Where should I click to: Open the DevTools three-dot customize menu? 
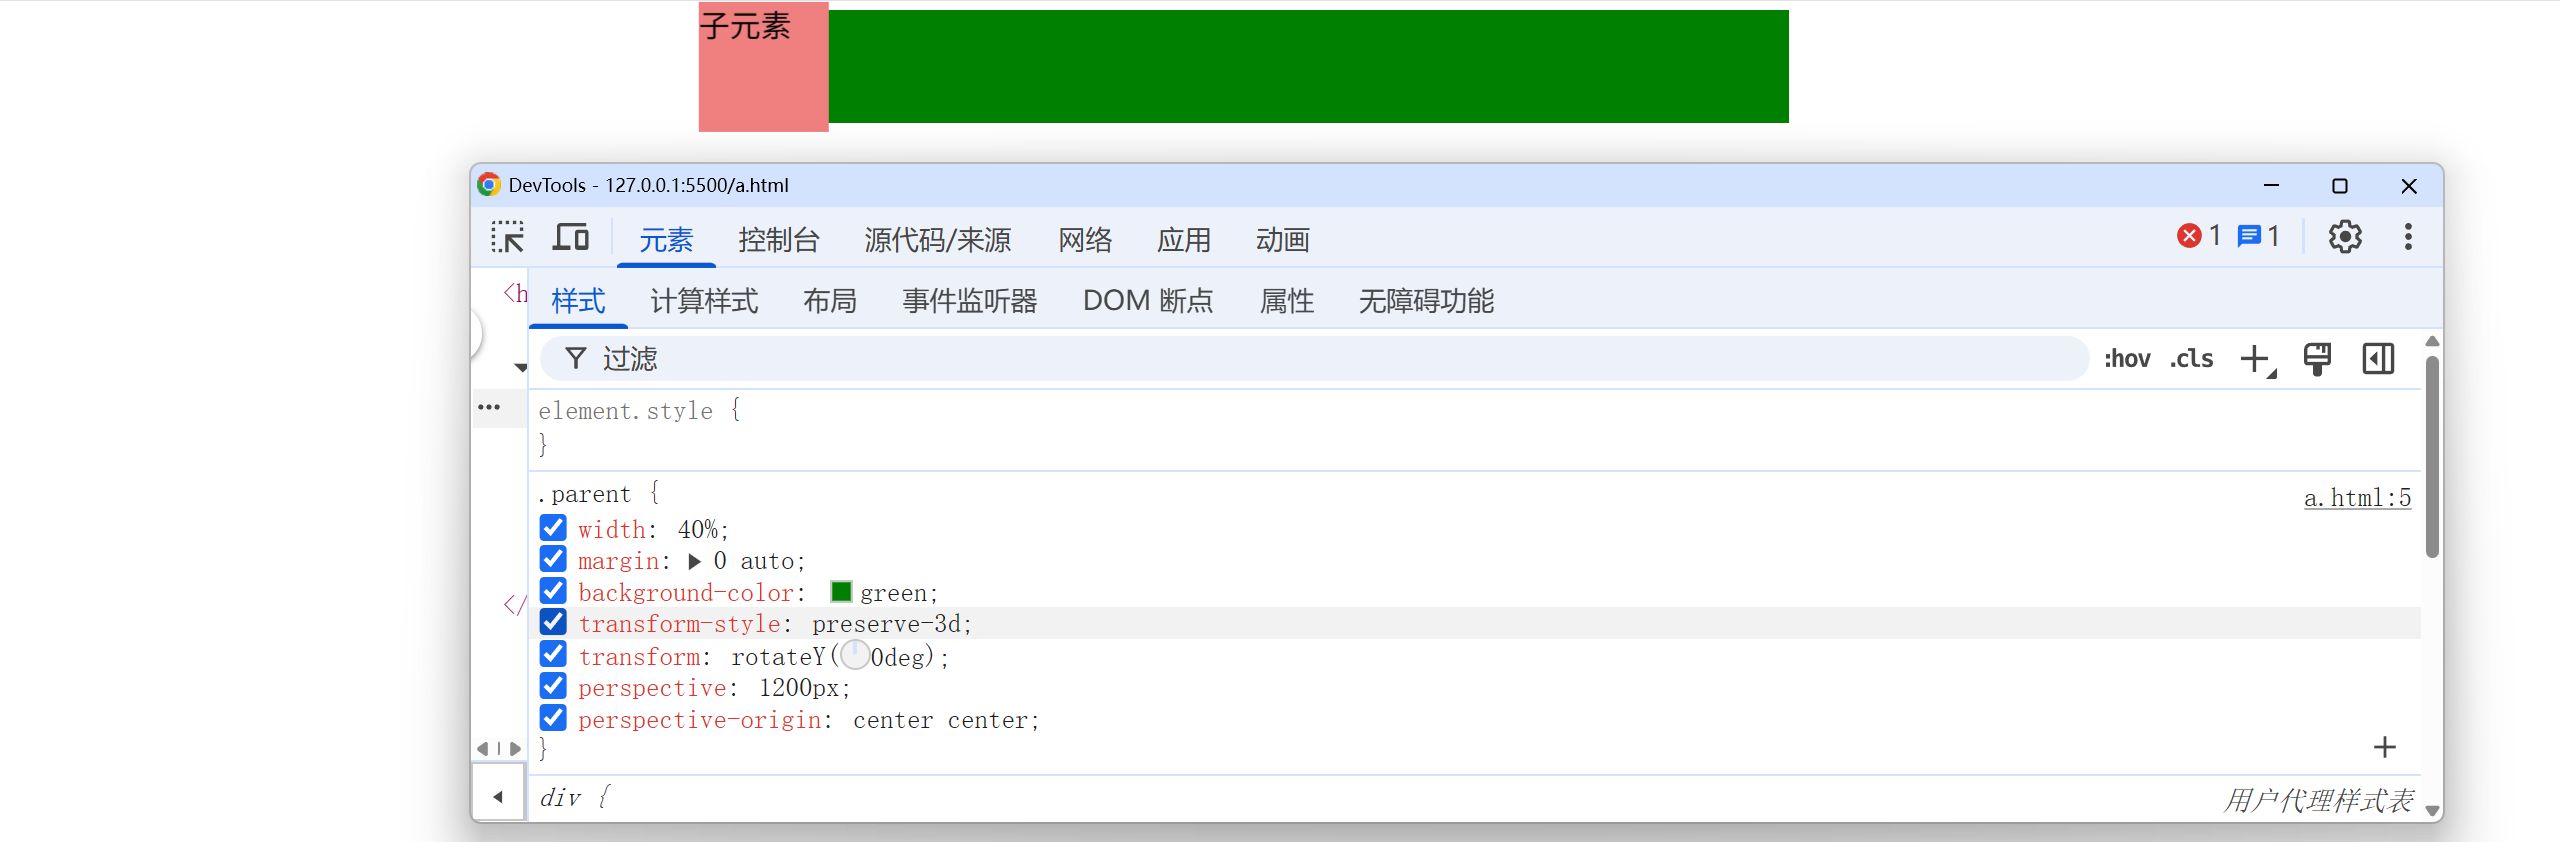click(x=2408, y=237)
